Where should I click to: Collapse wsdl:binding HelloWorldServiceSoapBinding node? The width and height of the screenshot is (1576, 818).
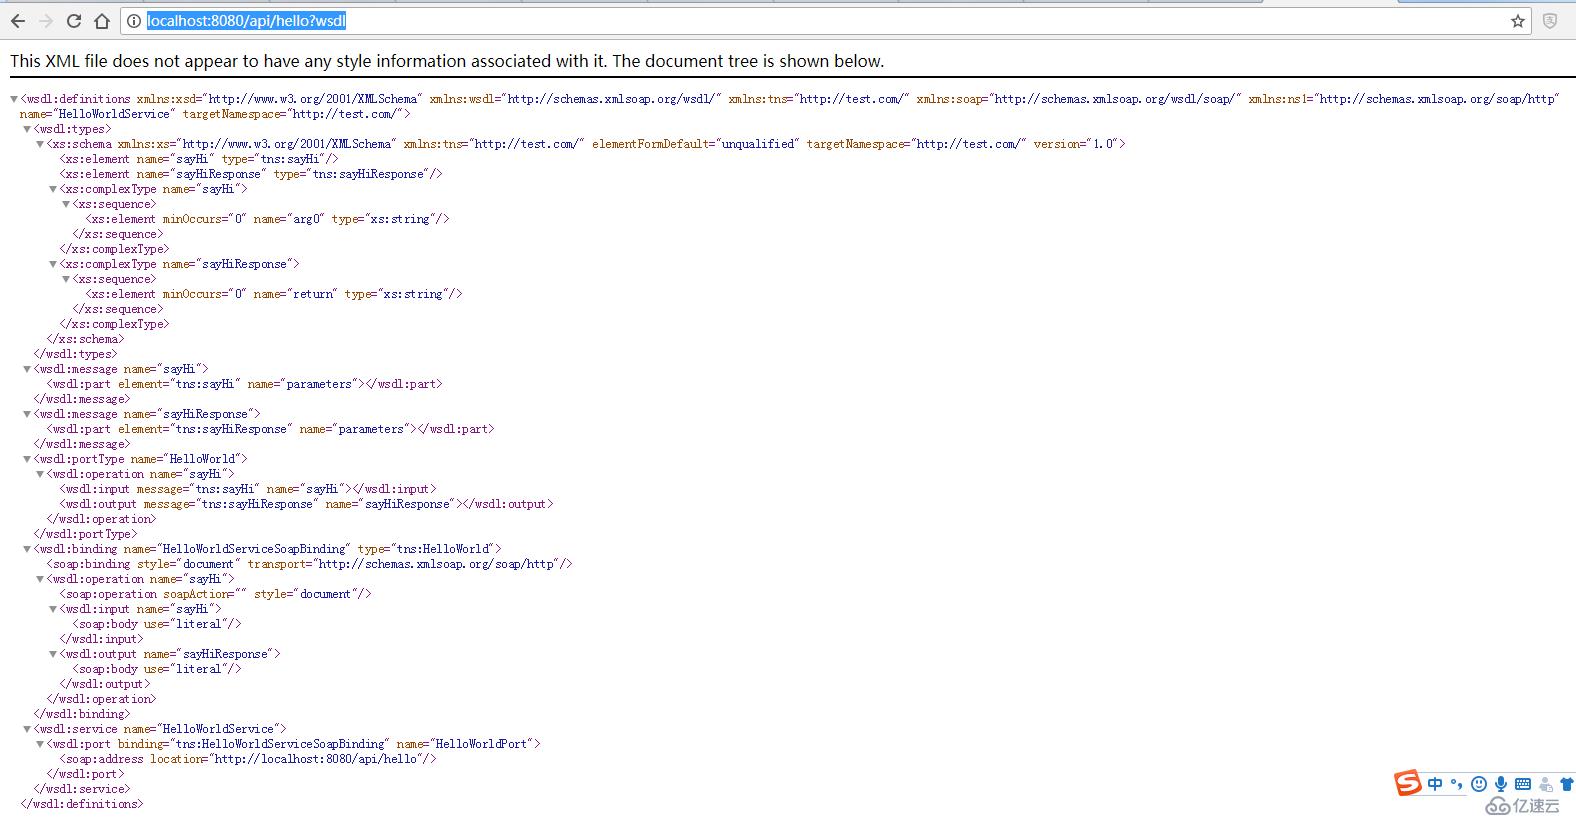[x=27, y=549]
